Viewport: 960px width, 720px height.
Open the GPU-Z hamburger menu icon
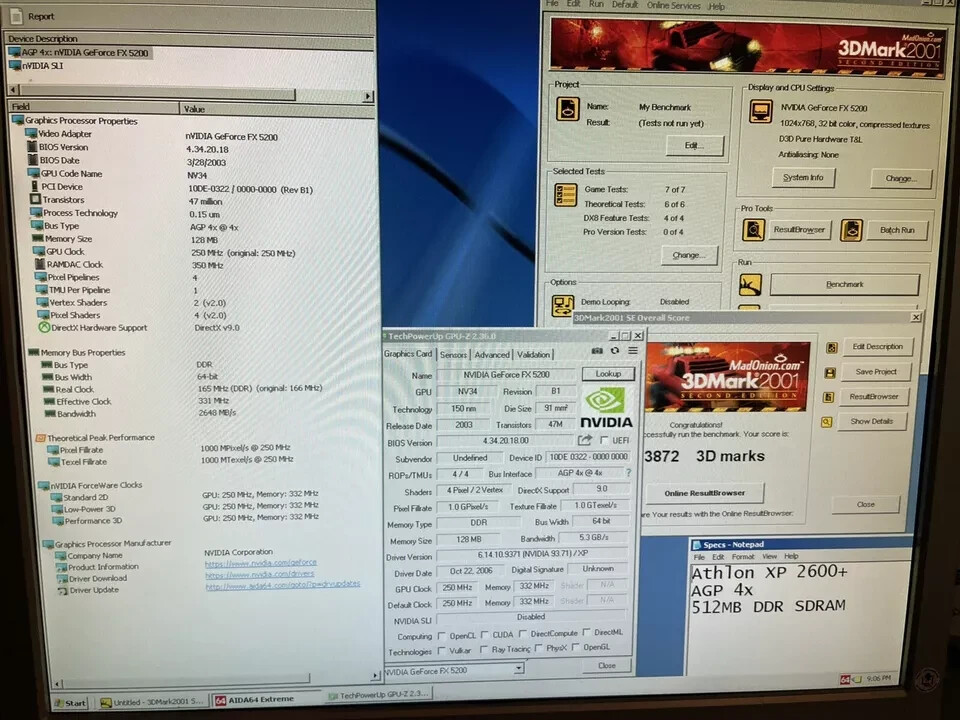click(632, 350)
